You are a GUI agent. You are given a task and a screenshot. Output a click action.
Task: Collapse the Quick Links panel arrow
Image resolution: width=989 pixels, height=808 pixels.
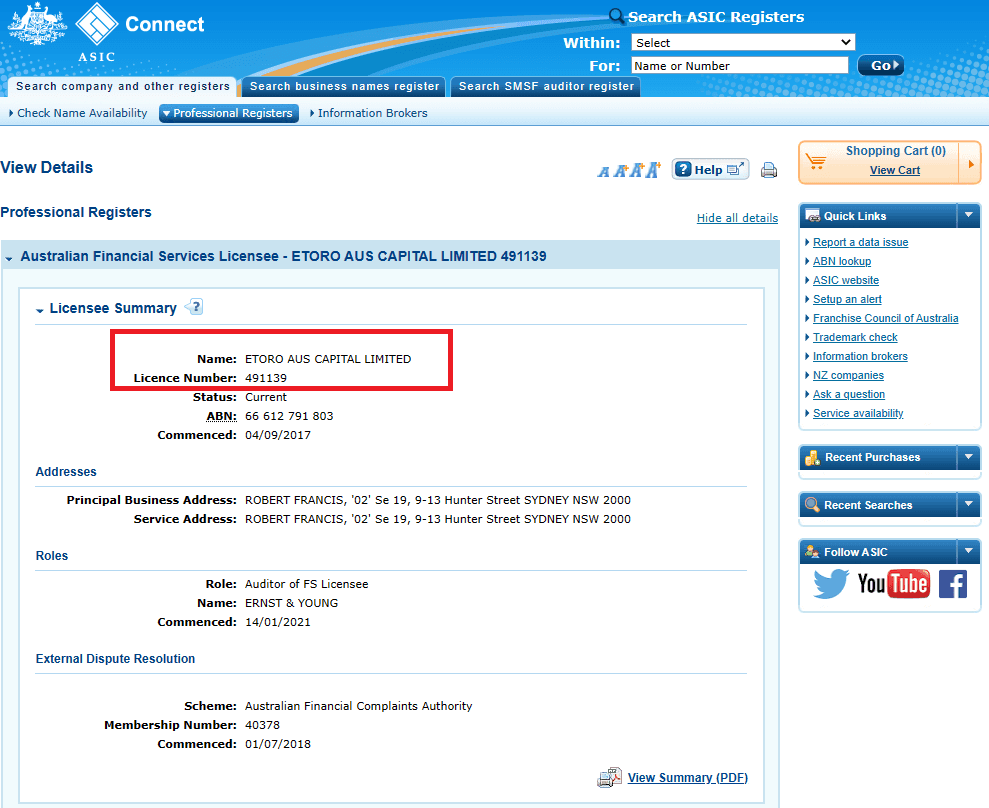coord(968,215)
